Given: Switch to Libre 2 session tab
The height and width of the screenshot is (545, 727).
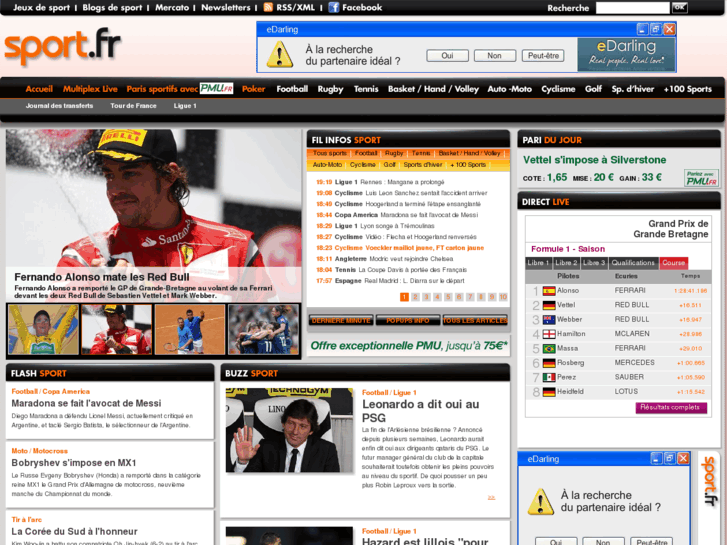Looking at the screenshot, I should [566, 263].
